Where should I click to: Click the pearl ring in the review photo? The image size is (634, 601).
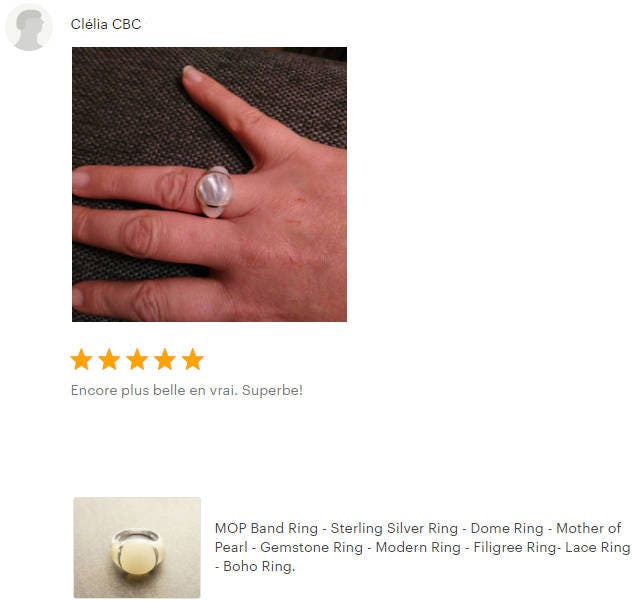[x=214, y=192]
